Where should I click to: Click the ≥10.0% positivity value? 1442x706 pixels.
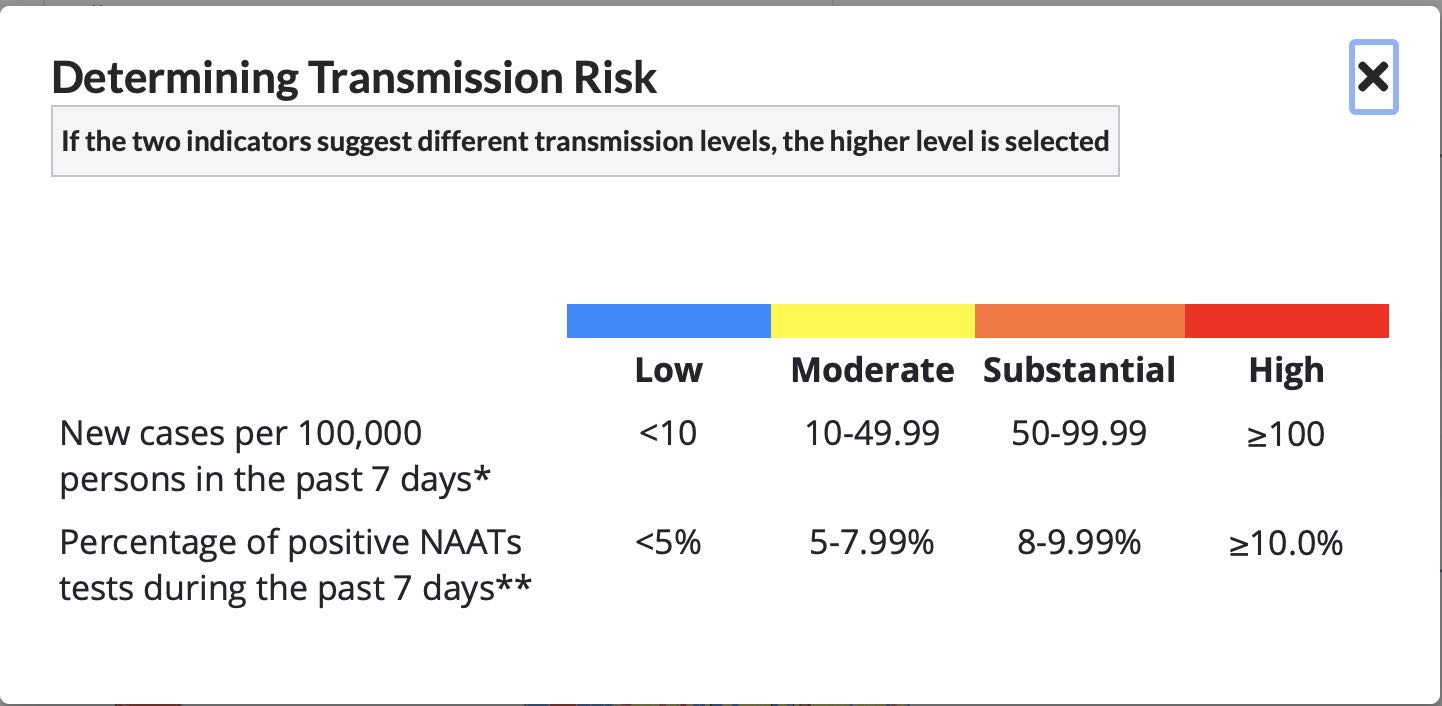(1286, 544)
